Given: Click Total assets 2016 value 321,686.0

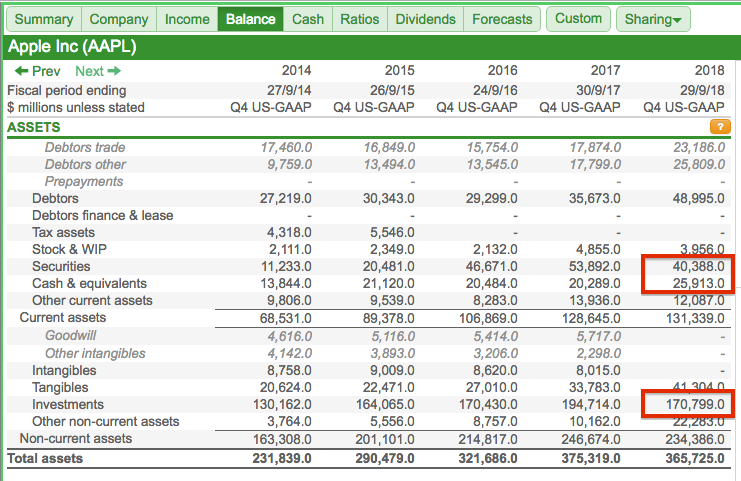Looking at the screenshot, I should [488, 458].
